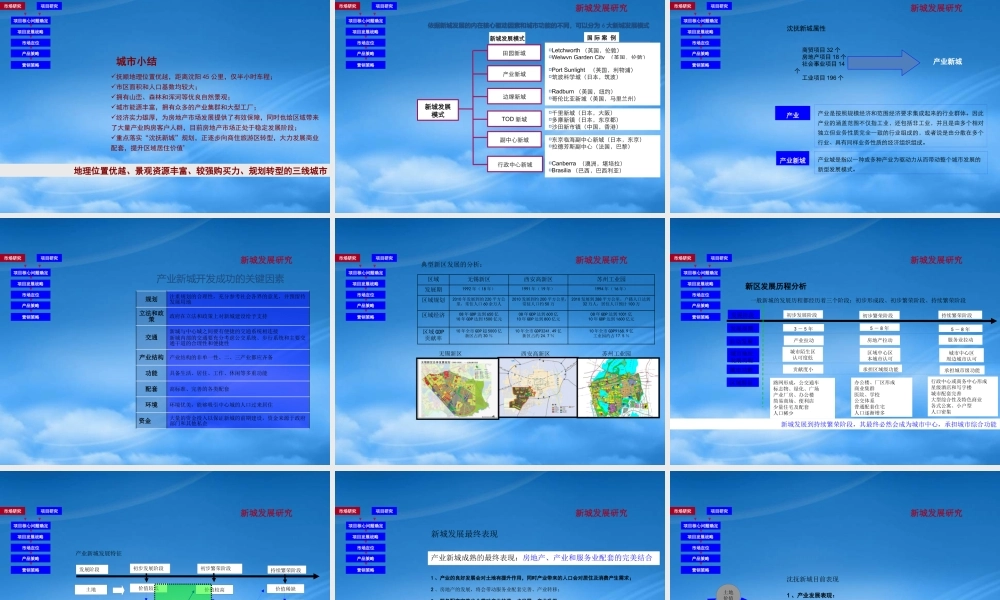Click the 边缘新城 box

(x=514, y=96)
